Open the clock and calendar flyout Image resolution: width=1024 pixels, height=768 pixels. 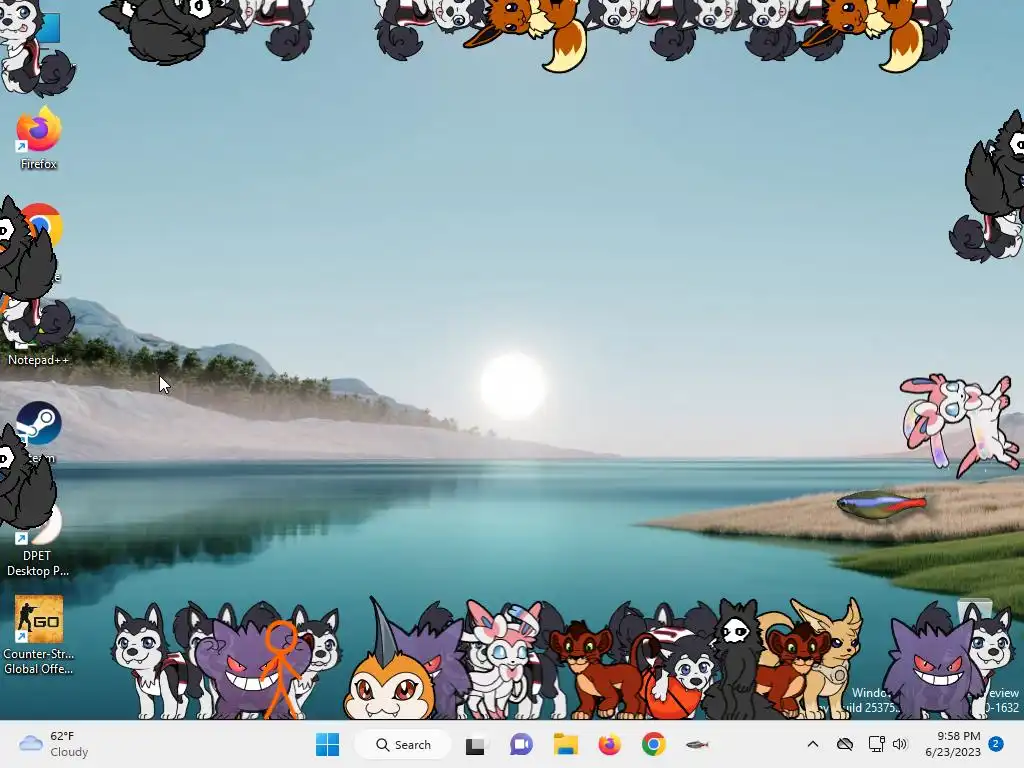coord(953,744)
